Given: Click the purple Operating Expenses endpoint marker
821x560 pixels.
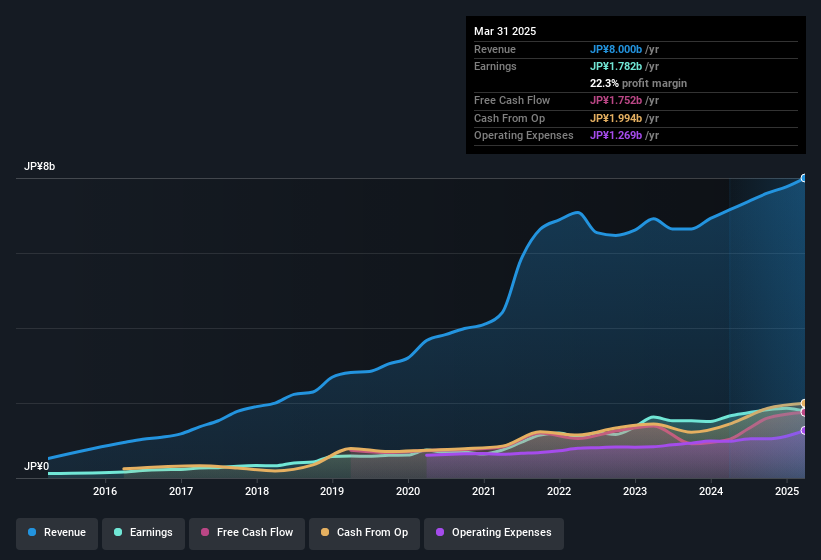Looking at the screenshot, I should tap(804, 431).
